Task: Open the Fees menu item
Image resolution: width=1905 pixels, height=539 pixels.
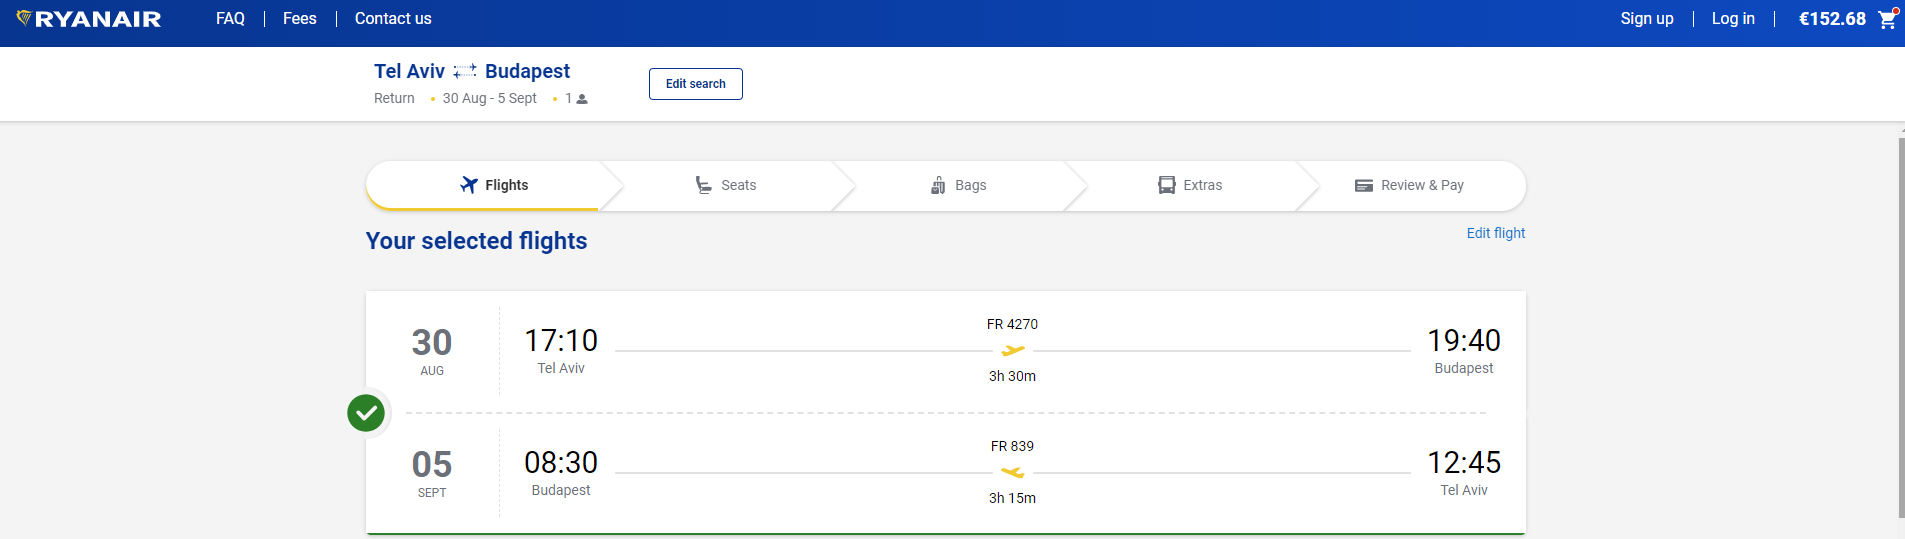Action: pyautogui.click(x=300, y=19)
